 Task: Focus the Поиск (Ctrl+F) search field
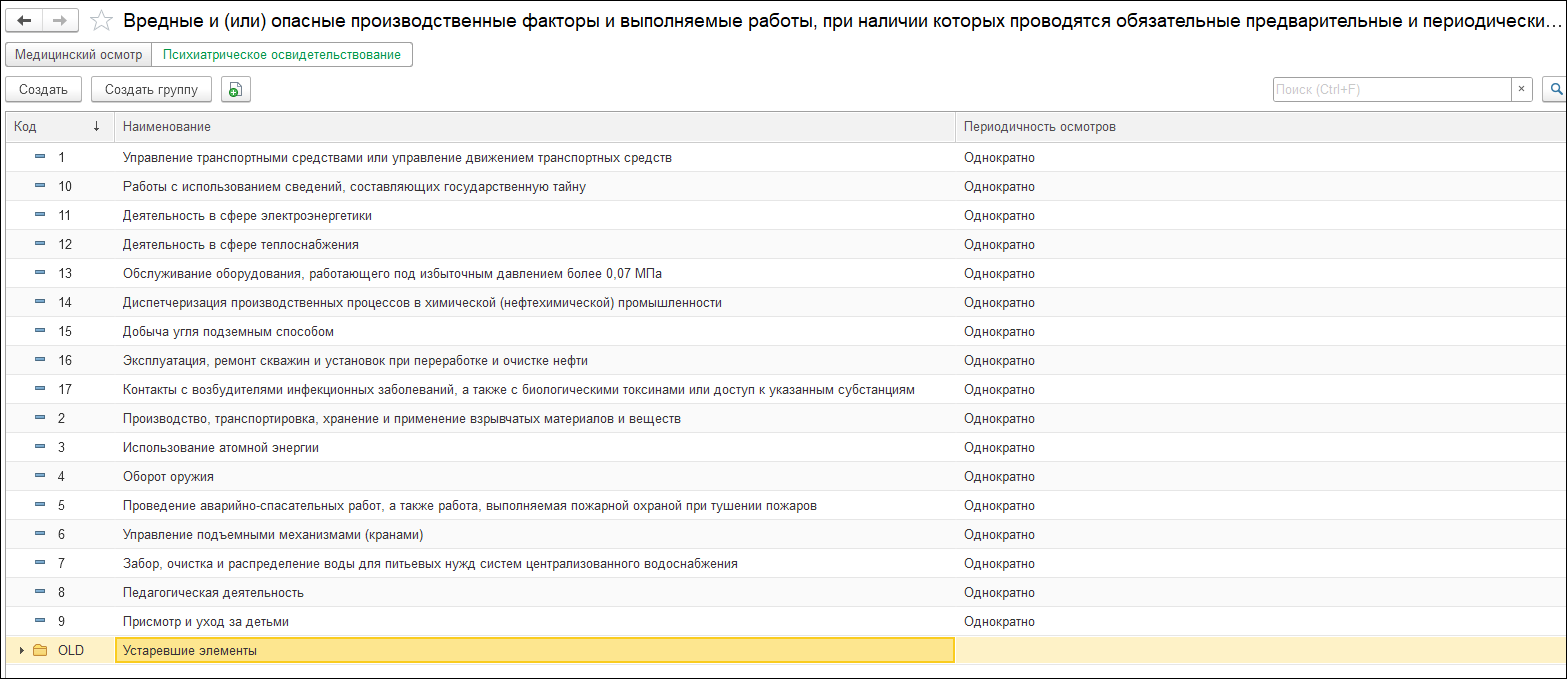(x=1391, y=90)
